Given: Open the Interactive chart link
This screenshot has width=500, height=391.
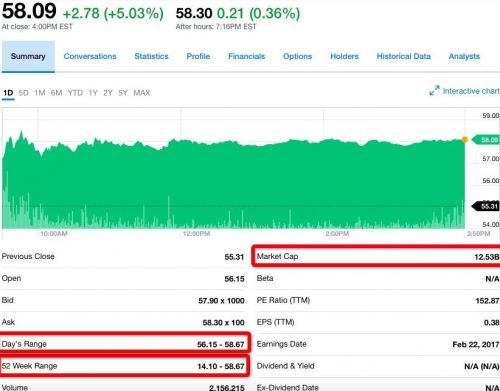Looking at the screenshot, I should coord(471,91).
